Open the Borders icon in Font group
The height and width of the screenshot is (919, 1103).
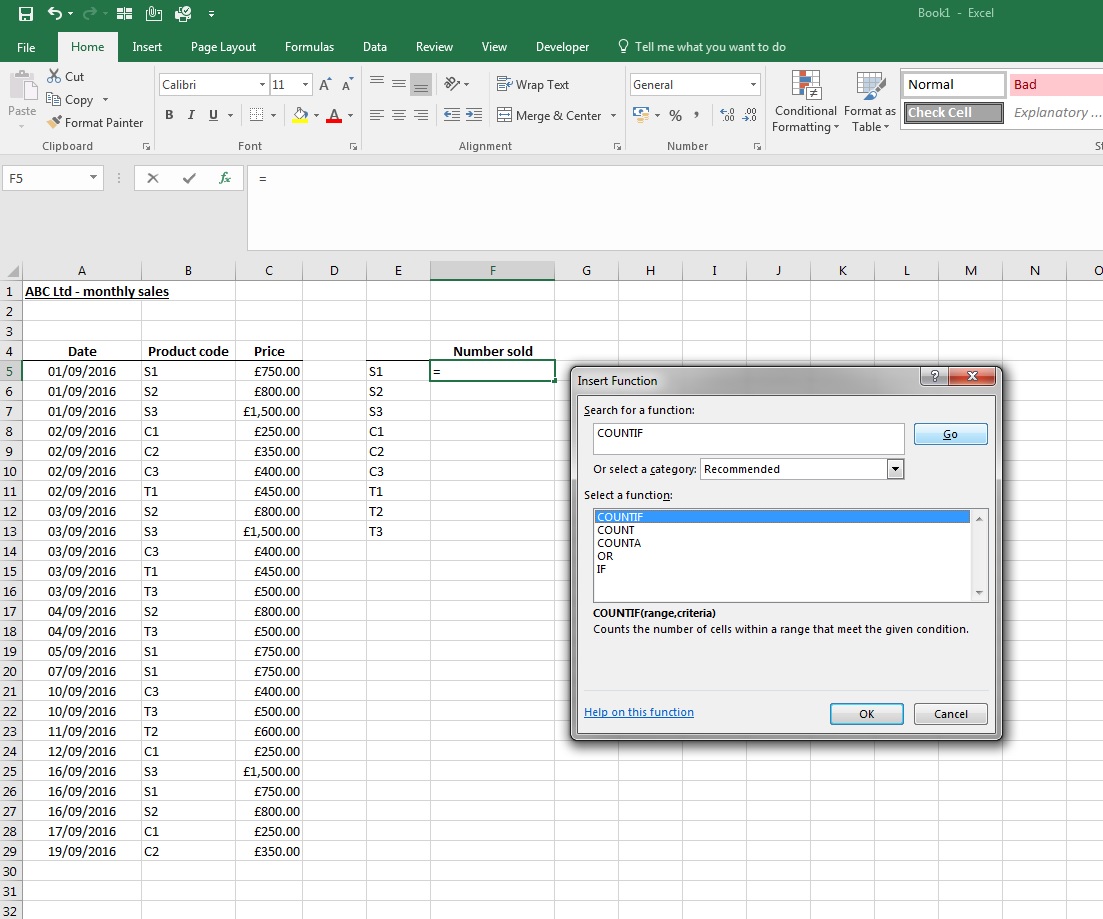pos(257,115)
